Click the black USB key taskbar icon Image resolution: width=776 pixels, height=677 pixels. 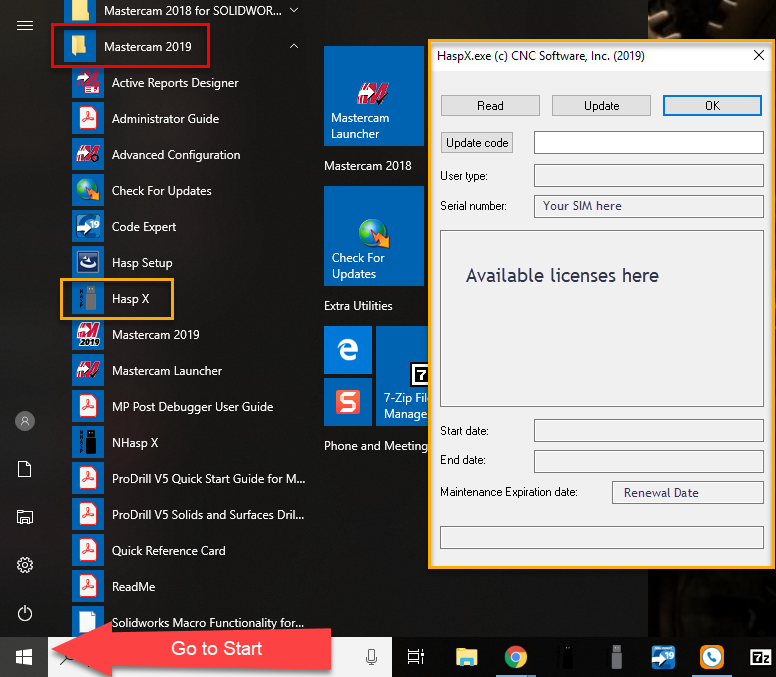(x=567, y=657)
